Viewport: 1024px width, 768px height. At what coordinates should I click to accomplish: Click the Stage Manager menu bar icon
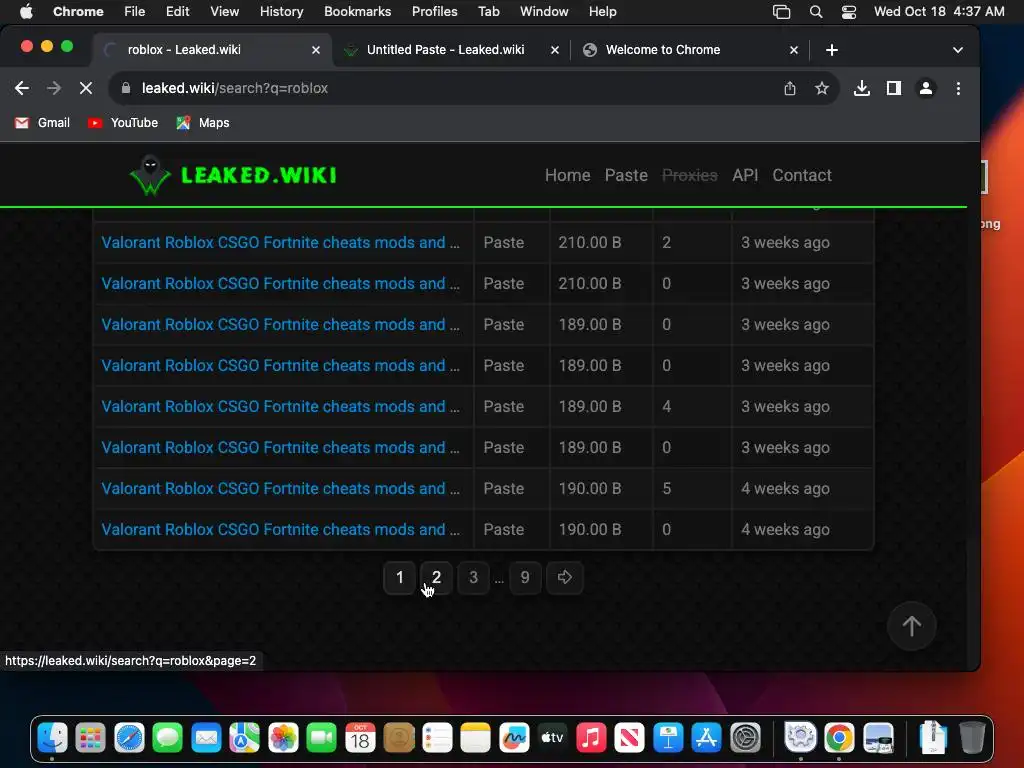click(x=781, y=11)
